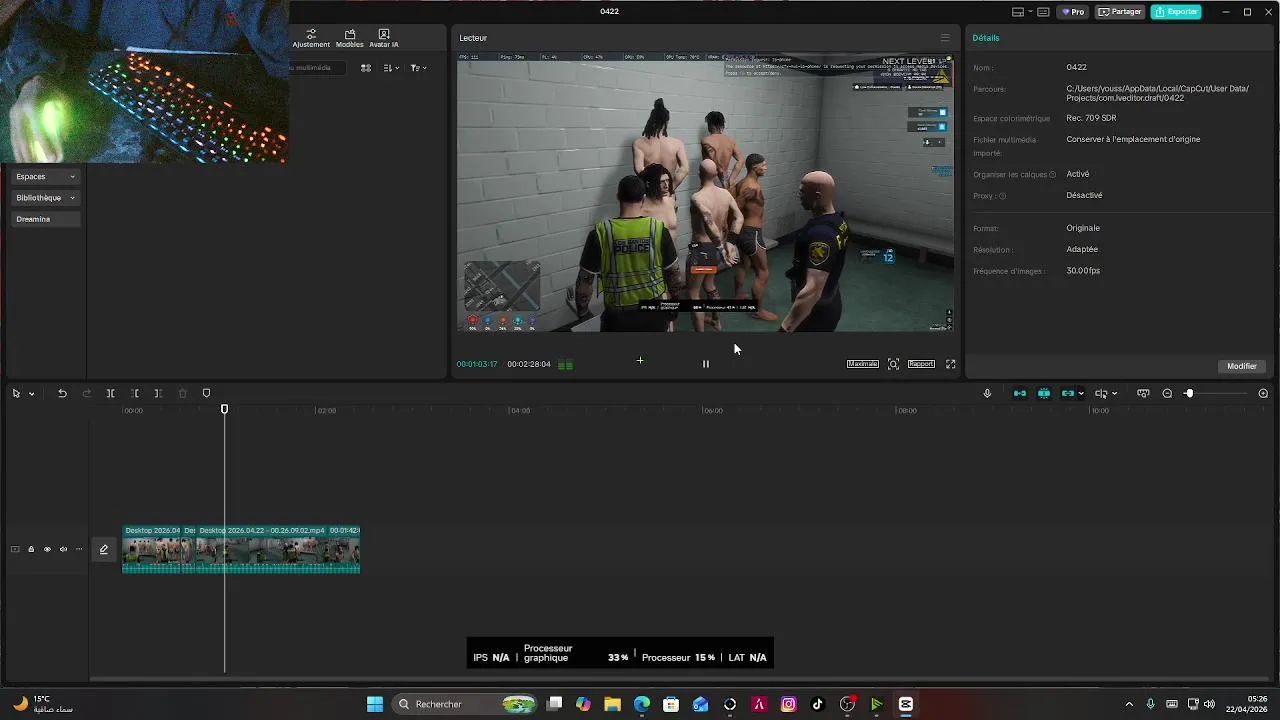Start voice recording with microphone icon
Image resolution: width=1280 pixels, height=720 pixels.
click(987, 394)
